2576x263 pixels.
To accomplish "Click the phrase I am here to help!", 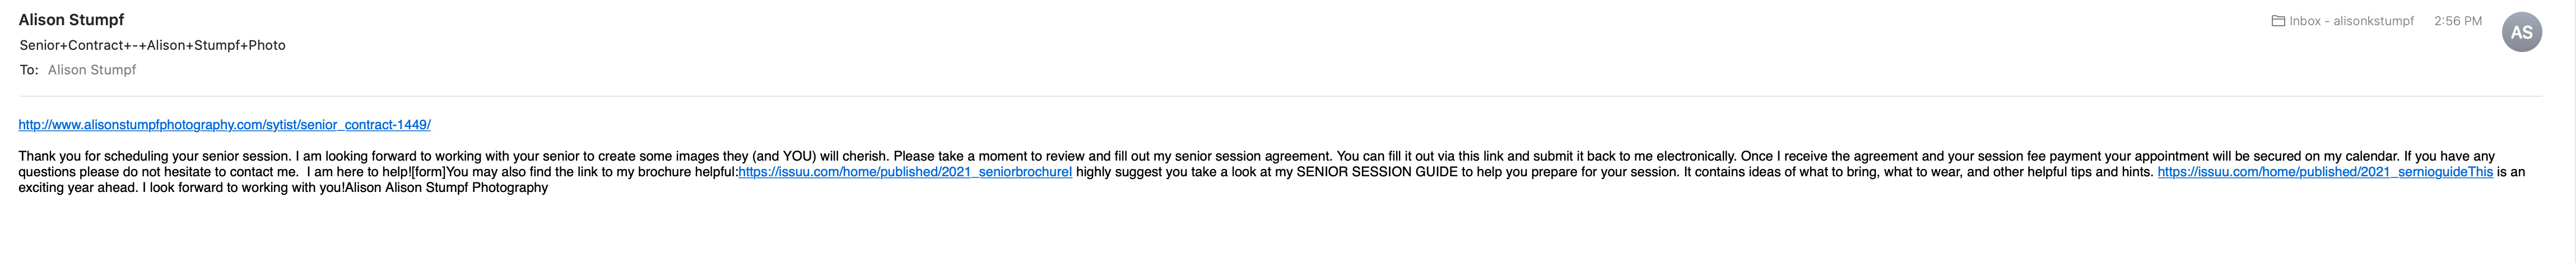I will (x=358, y=172).
